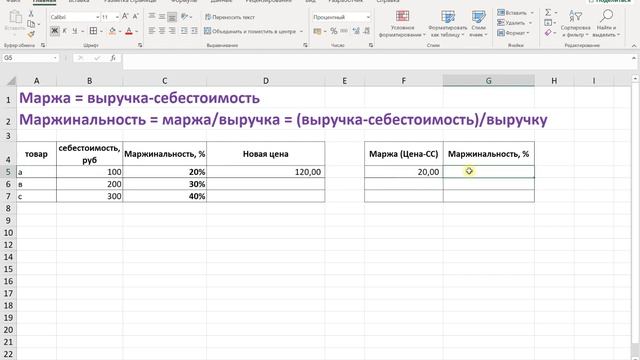Align text to top of cell
640x360 pixels.
pos(151,17)
